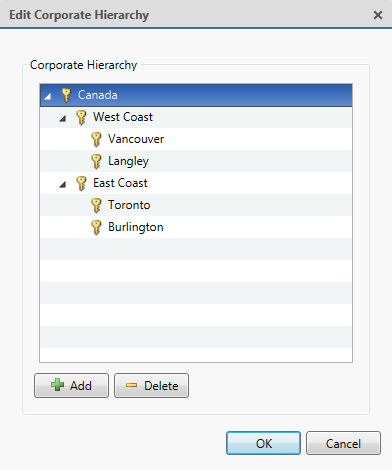Confirm changes with the OK button
Viewport: 392px width, 470px height.
coord(263,443)
